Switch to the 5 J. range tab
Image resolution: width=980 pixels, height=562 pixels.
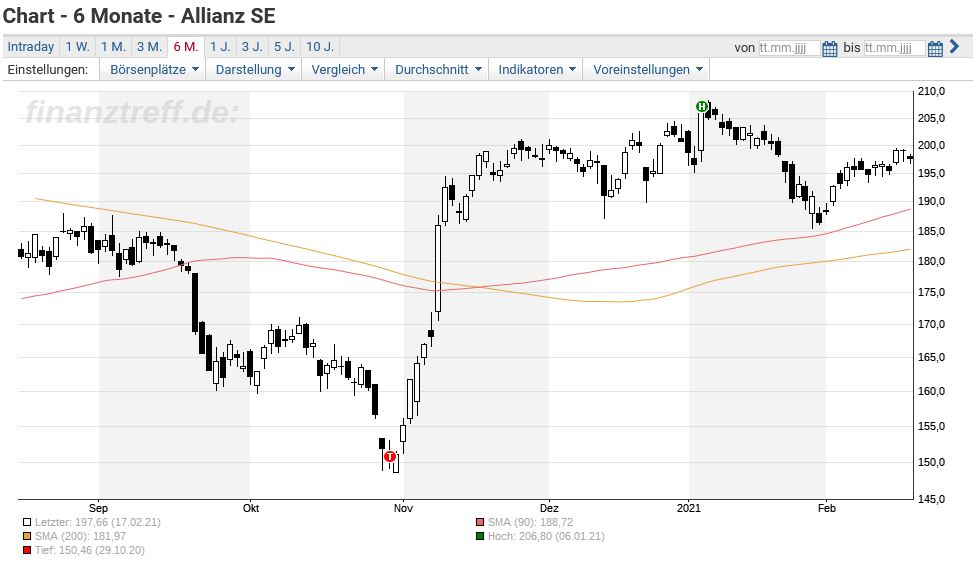[284, 47]
